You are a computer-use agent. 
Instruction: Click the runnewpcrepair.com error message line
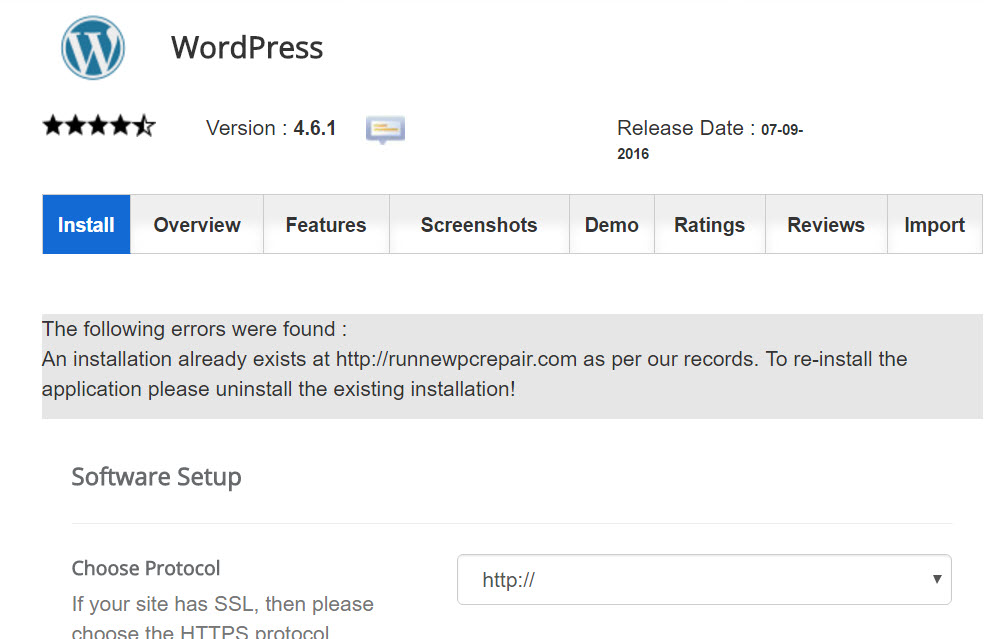pos(474,374)
